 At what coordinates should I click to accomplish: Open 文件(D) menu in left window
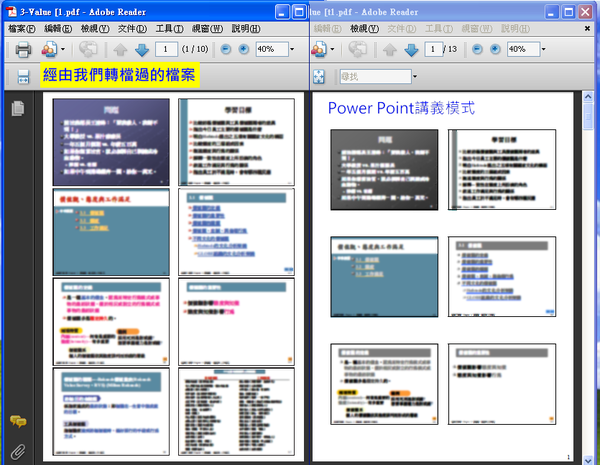(x=132, y=29)
